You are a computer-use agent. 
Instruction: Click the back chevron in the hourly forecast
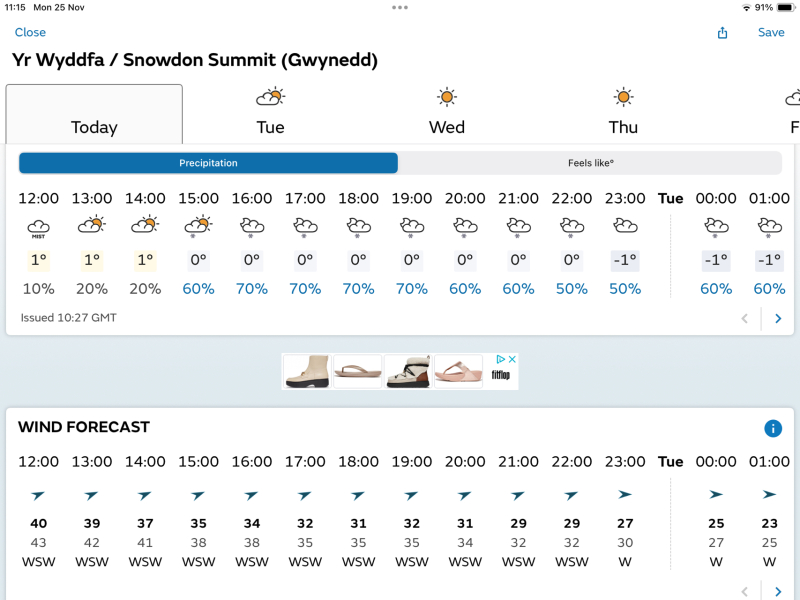click(745, 318)
